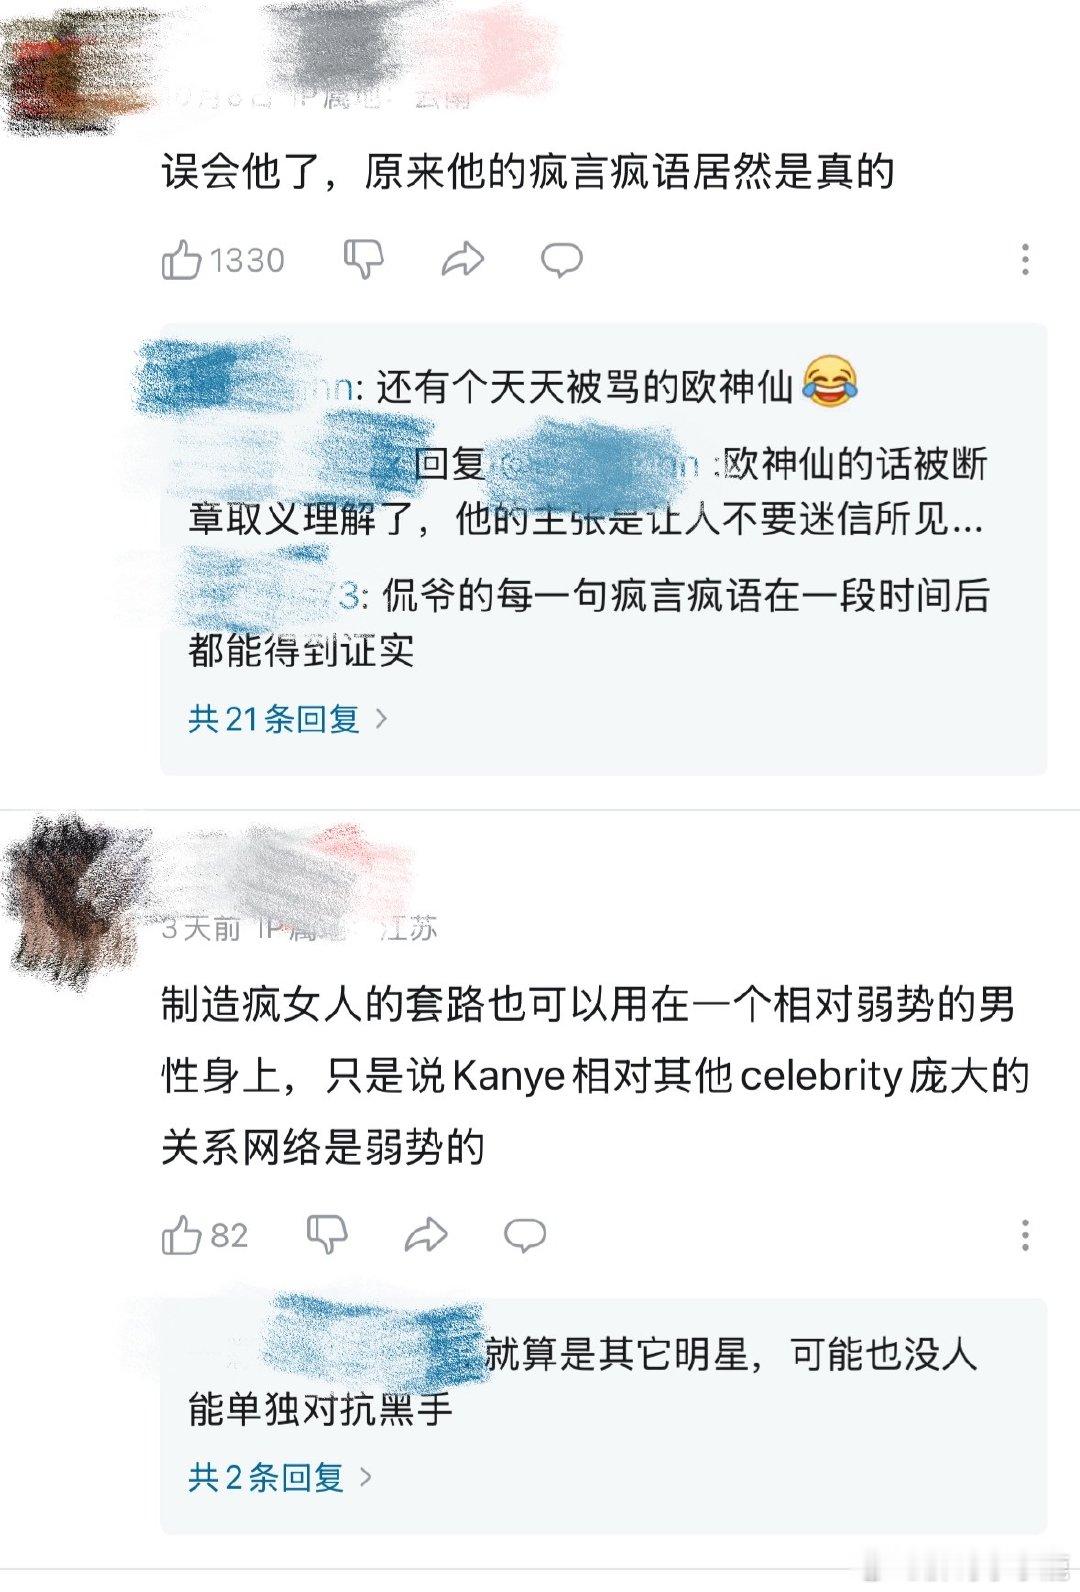Open more options for first comment
Viewport: 1080px width, 1592px height.
pyautogui.click(x=1025, y=260)
